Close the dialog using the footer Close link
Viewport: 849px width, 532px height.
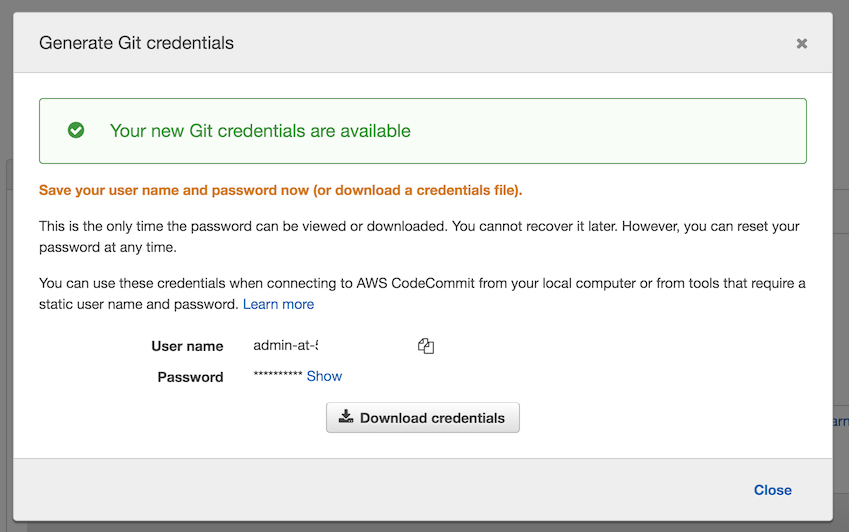point(773,490)
